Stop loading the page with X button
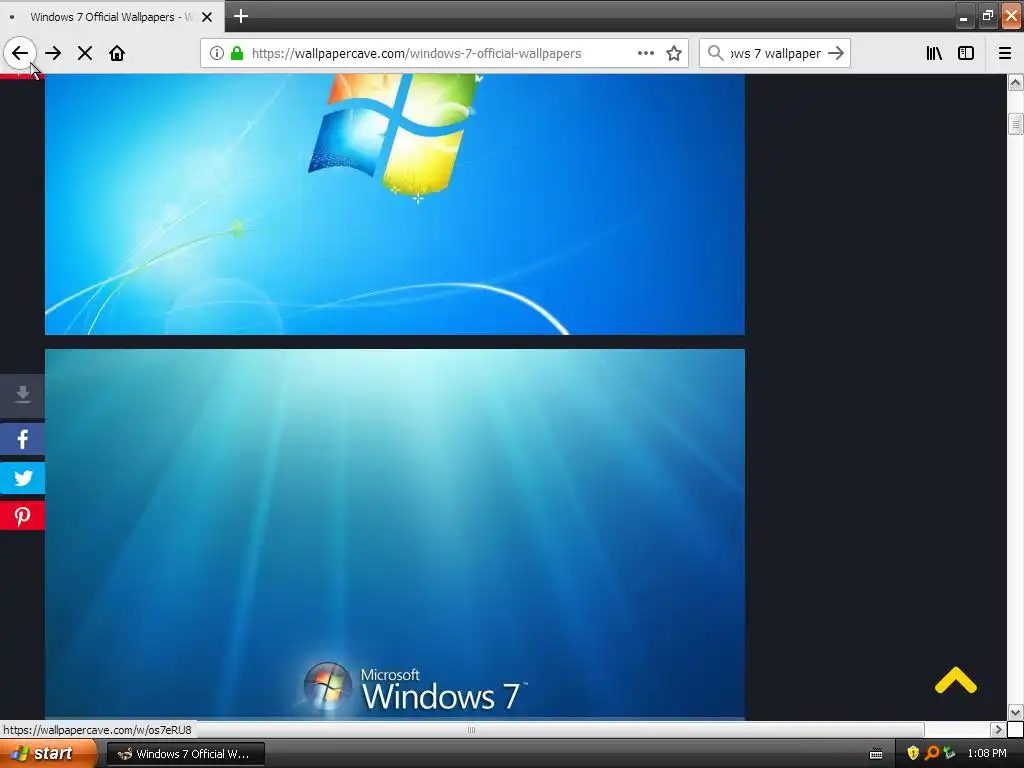 (85, 53)
